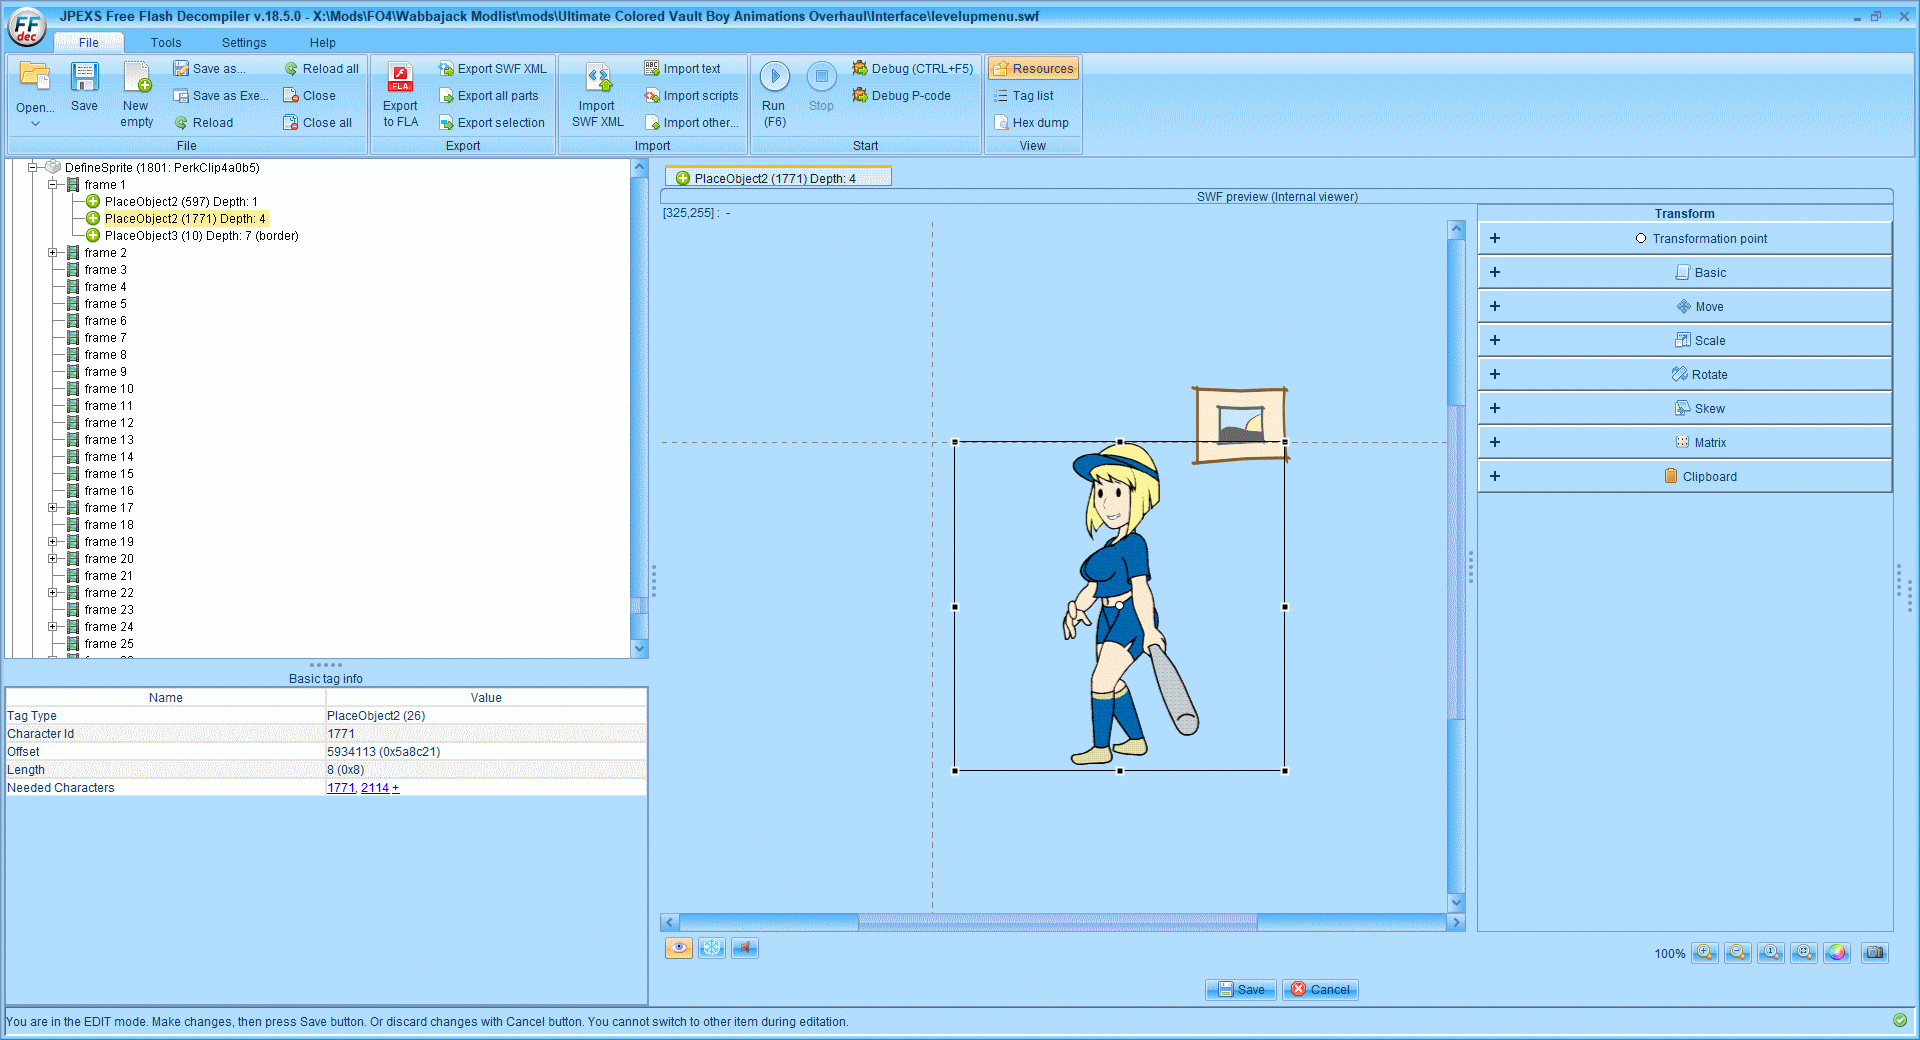The width and height of the screenshot is (1920, 1040).
Task: Expand the frame 17 tree node
Action: pos(53,508)
